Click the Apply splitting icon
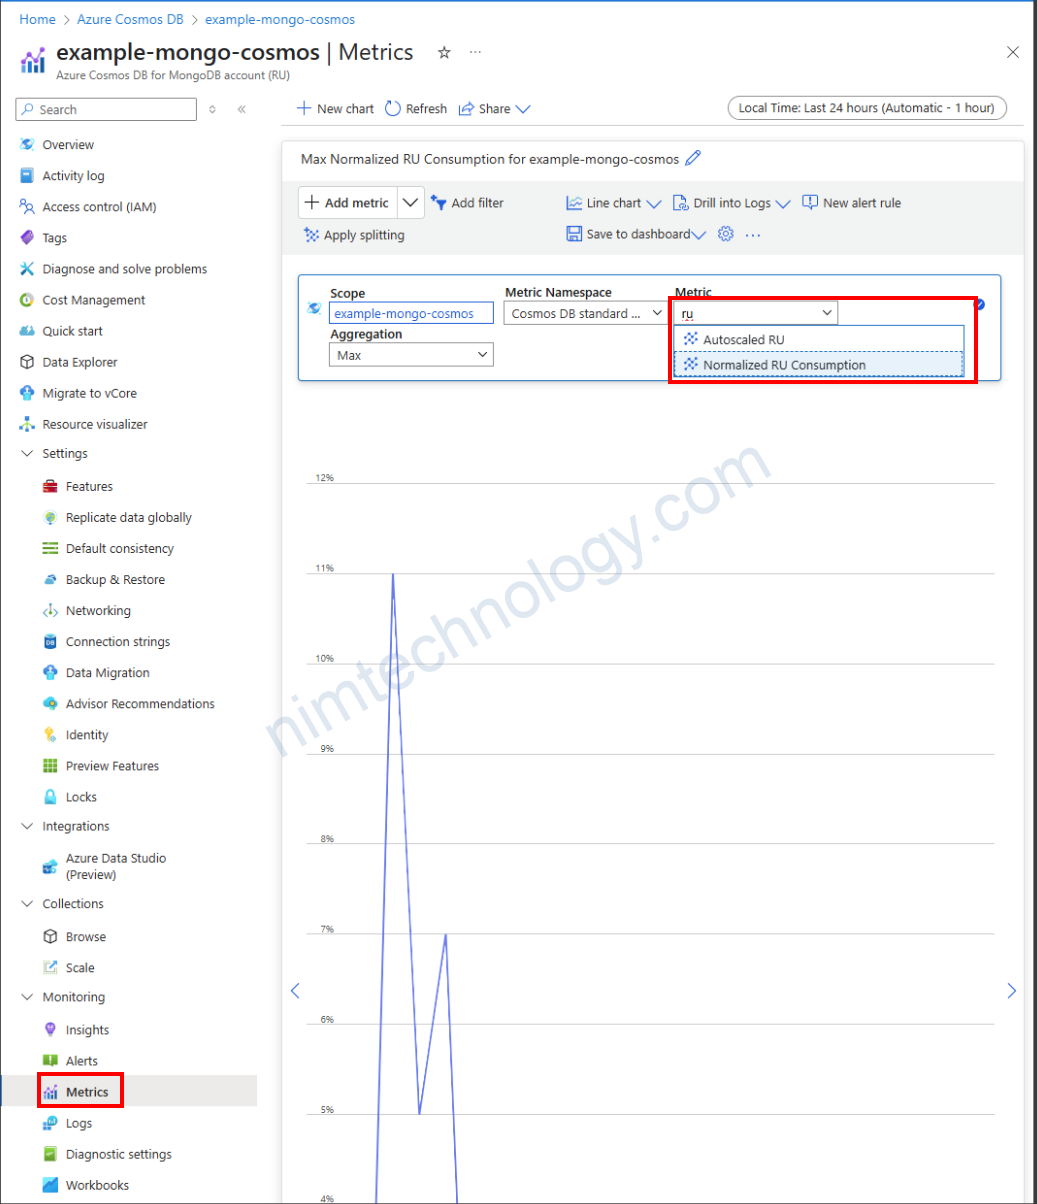The image size is (1037, 1204). pyautogui.click(x=311, y=235)
